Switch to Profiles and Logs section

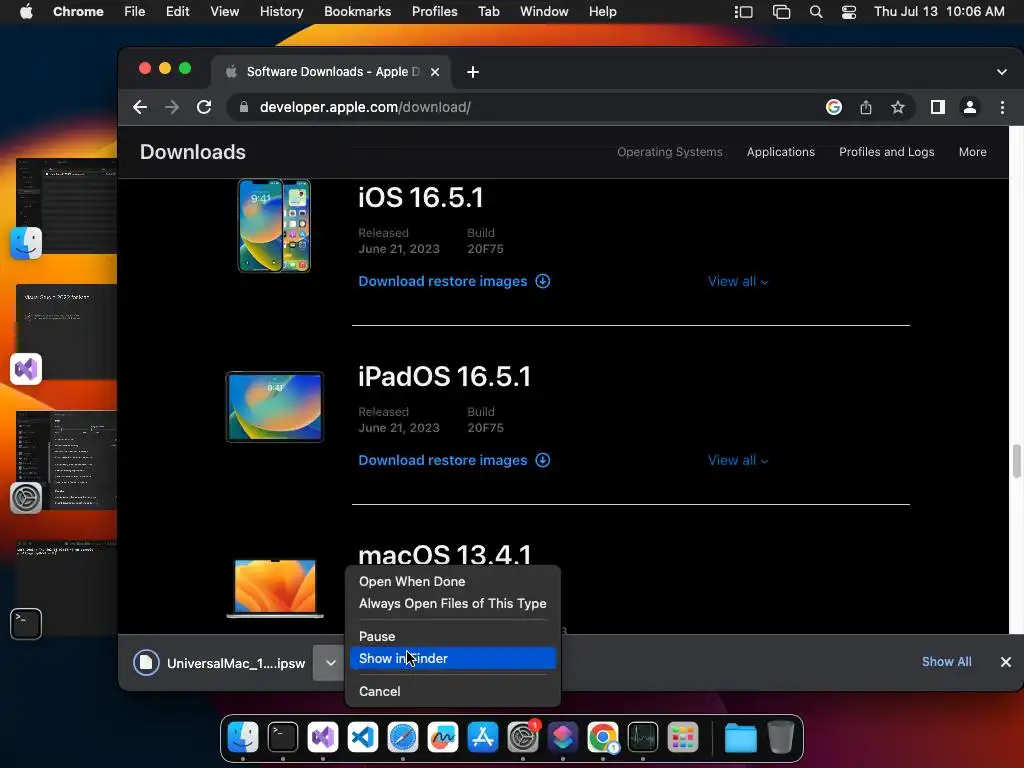click(886, 152)
